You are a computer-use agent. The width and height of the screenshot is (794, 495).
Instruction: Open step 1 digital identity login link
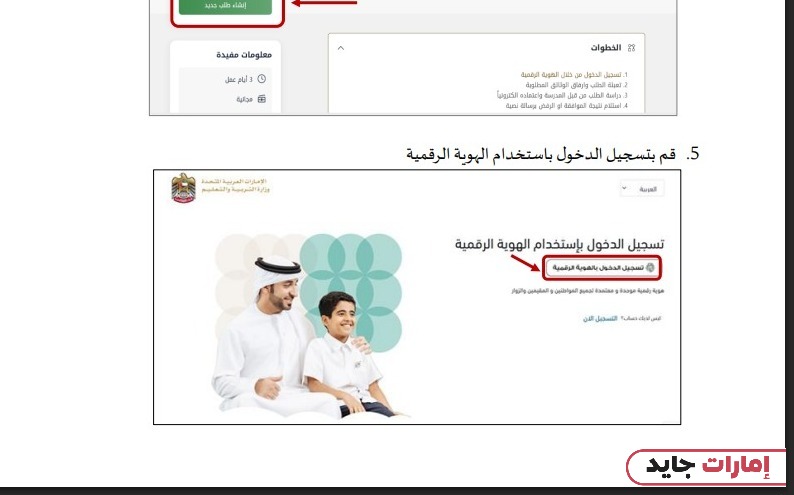(574, 74)
